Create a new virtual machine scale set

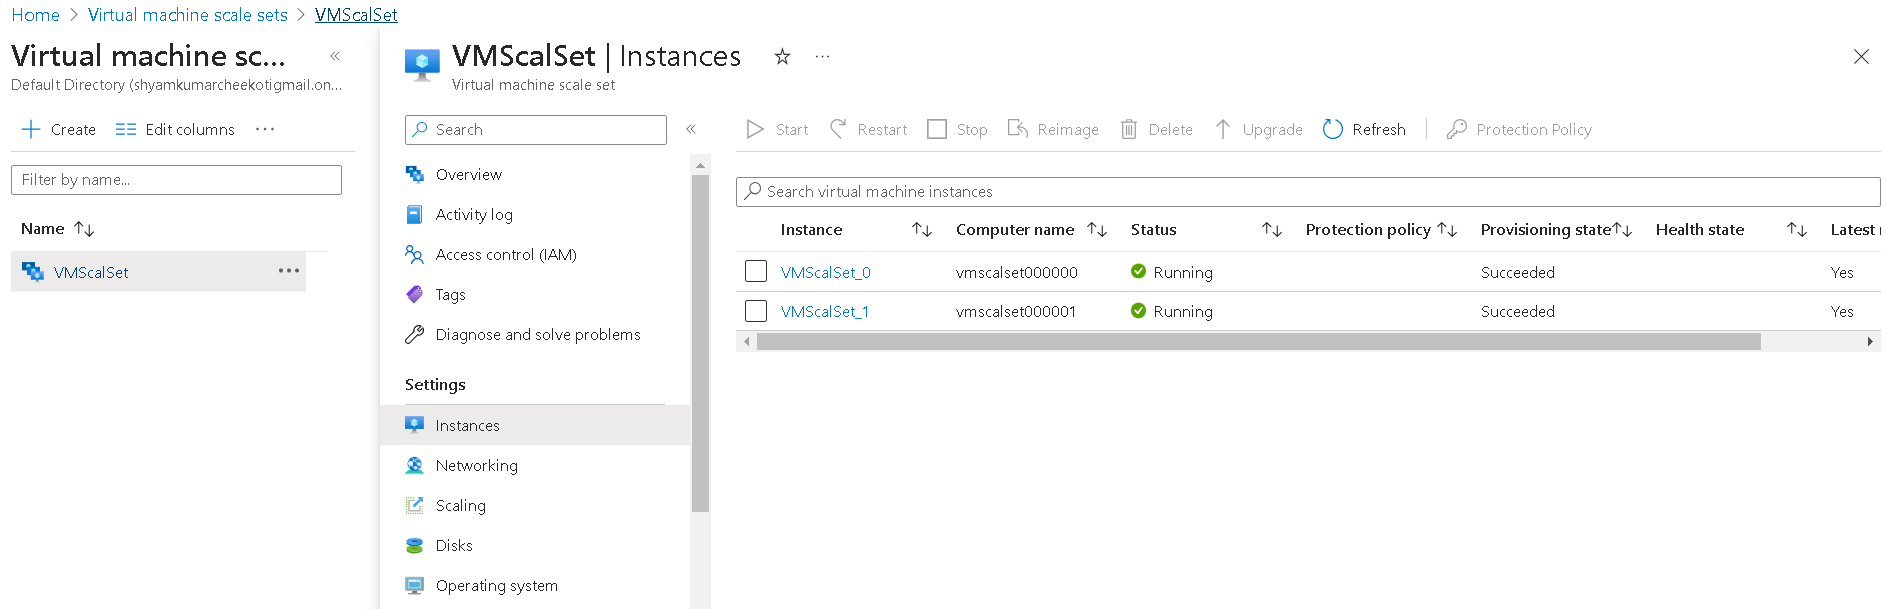click(59, 129)
